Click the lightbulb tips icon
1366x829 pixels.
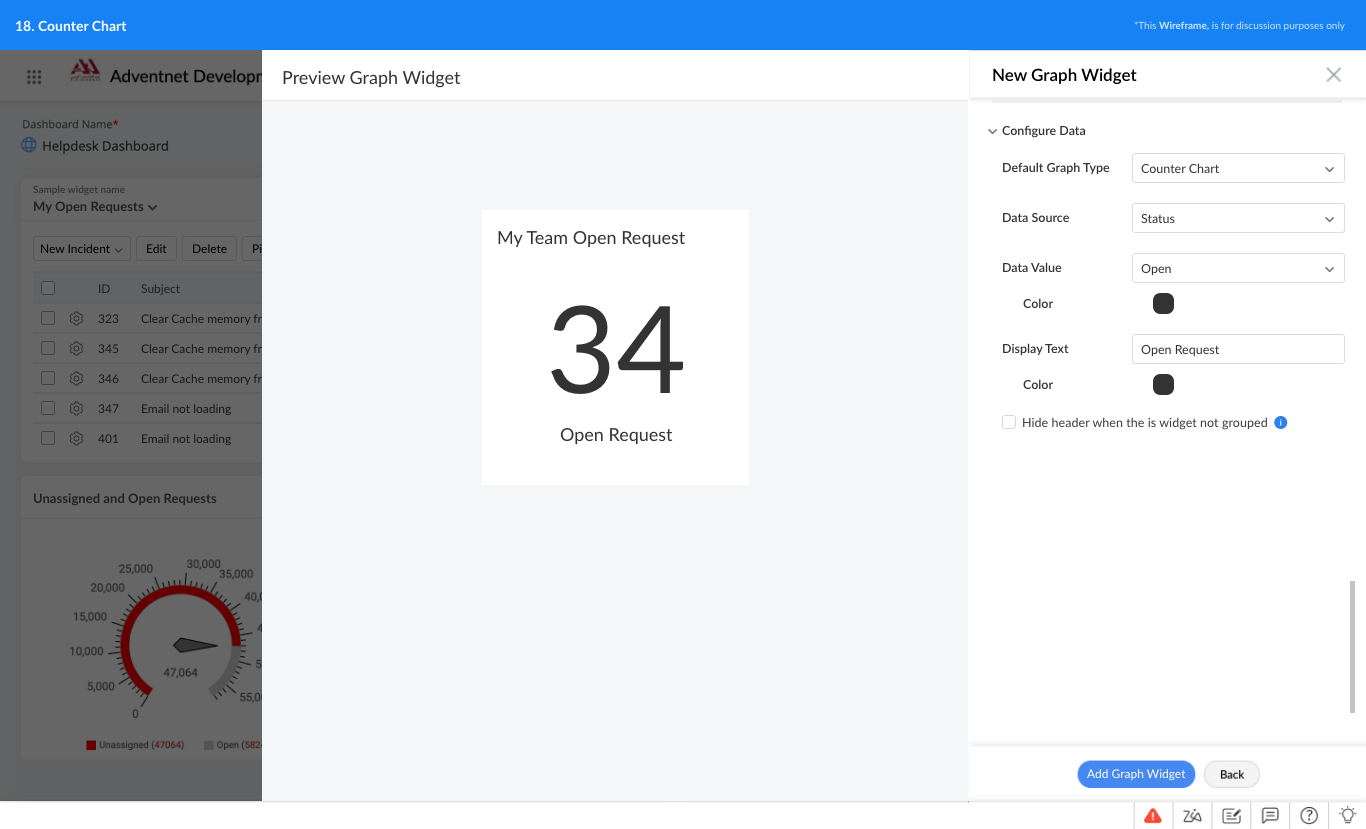pos(1348,815)
